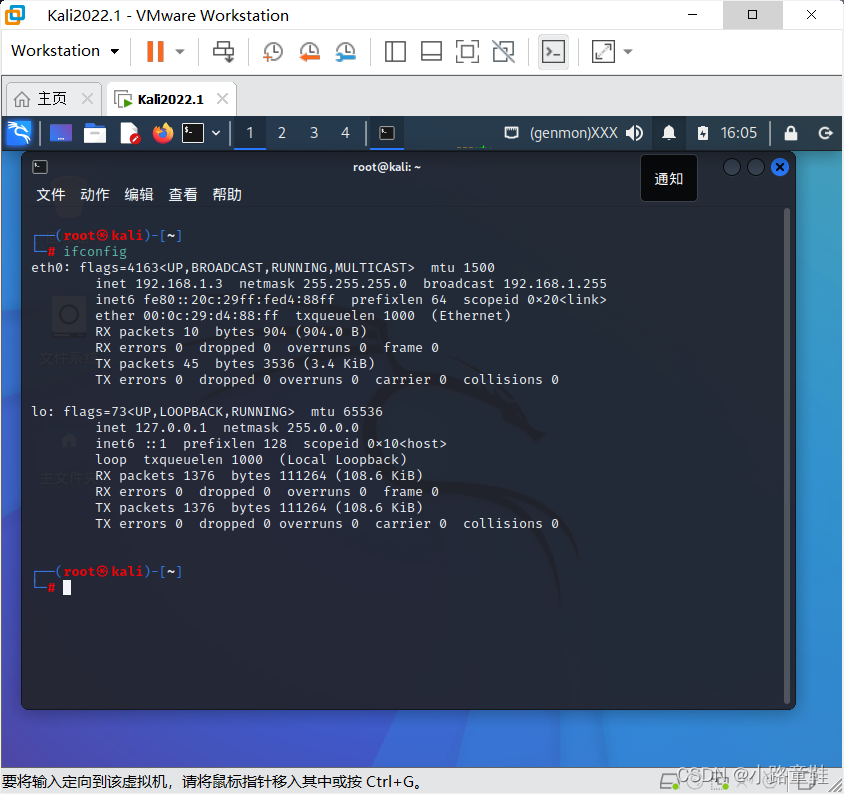The image size is (844, 794).
Task: Click the 192.168.1.3 inet address
Action: click(179, 284)
